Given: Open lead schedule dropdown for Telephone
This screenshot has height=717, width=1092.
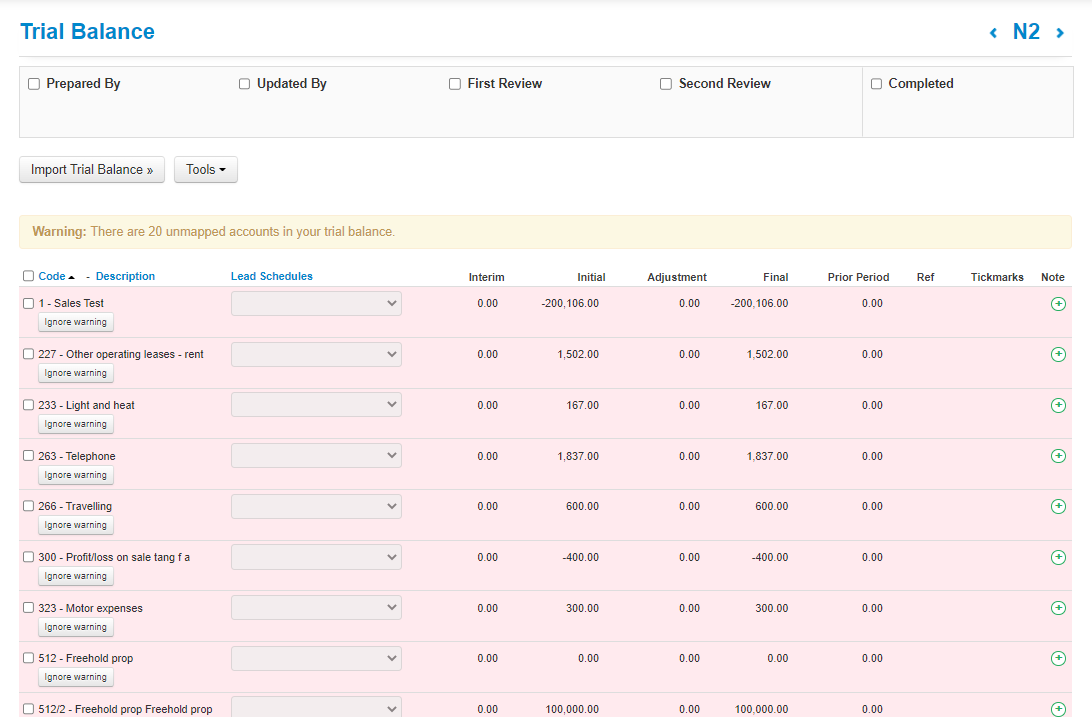Looking at the screenshot, I should pyautogui.click(x=316, y=455).
